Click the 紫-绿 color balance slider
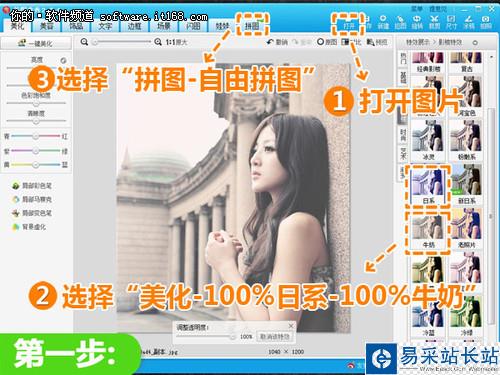This screenshot has height=375, width=500. pyautogui.click(x=36, y=151)
